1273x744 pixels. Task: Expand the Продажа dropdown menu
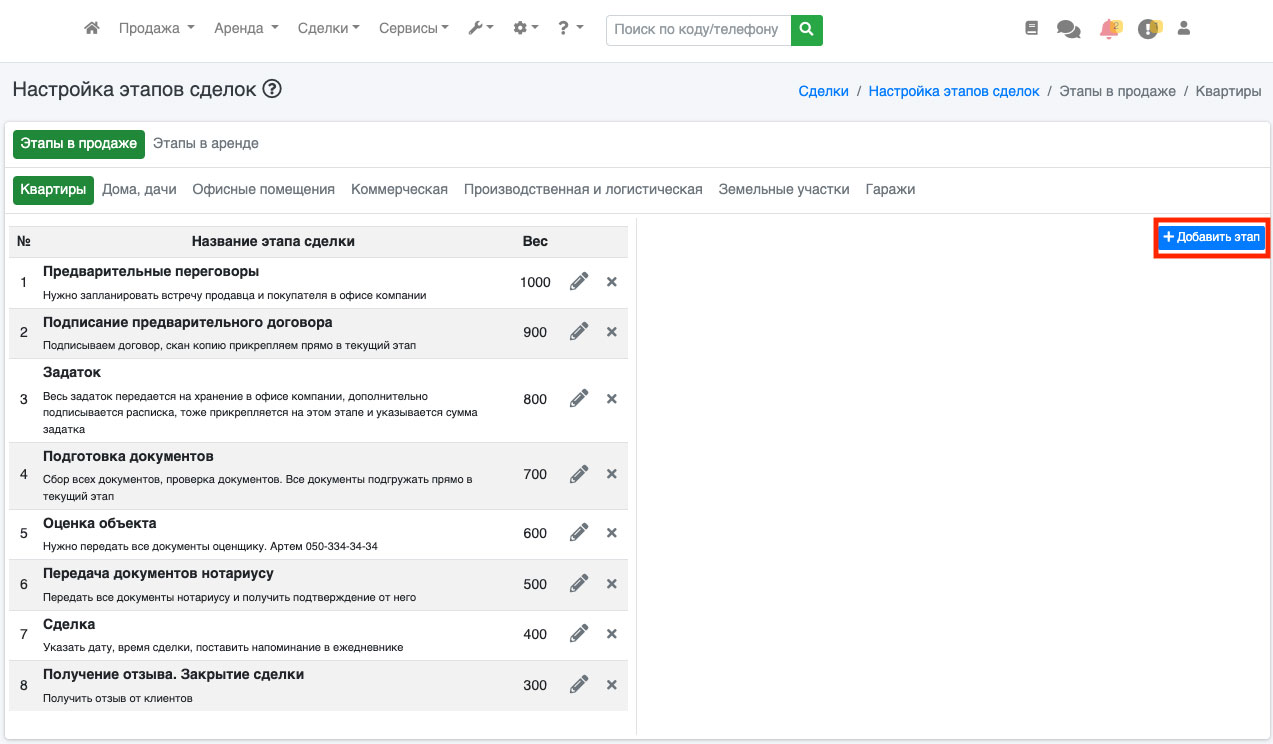coord(156,29)
